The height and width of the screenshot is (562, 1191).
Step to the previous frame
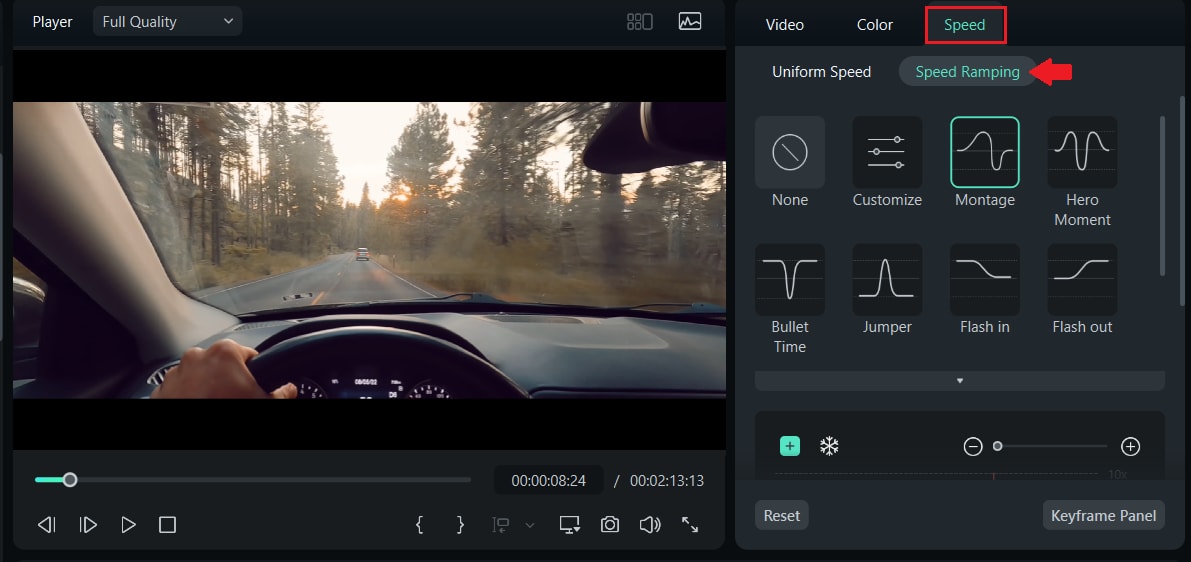click(x=46, y=525)
